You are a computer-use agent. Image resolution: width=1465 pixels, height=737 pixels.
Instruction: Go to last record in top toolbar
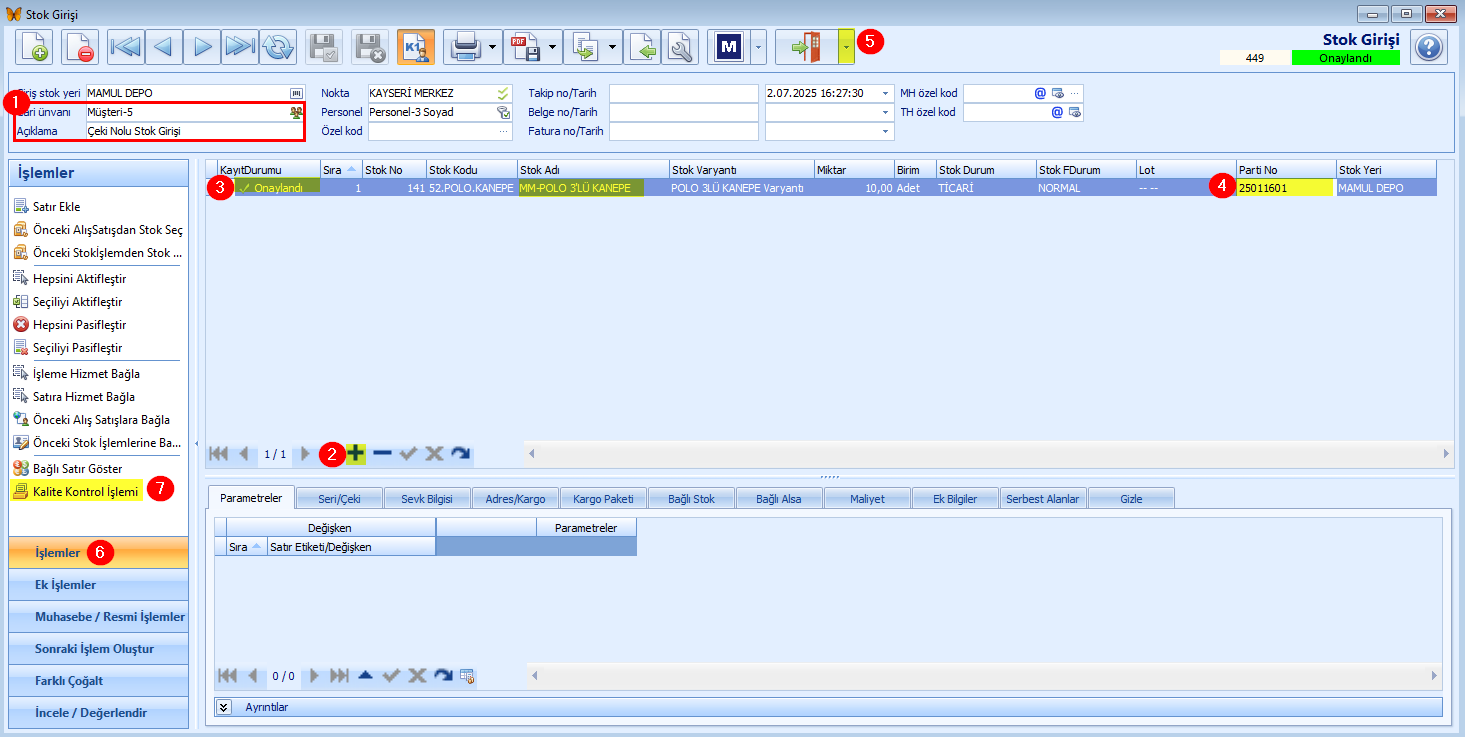click(x=240, y=47)
